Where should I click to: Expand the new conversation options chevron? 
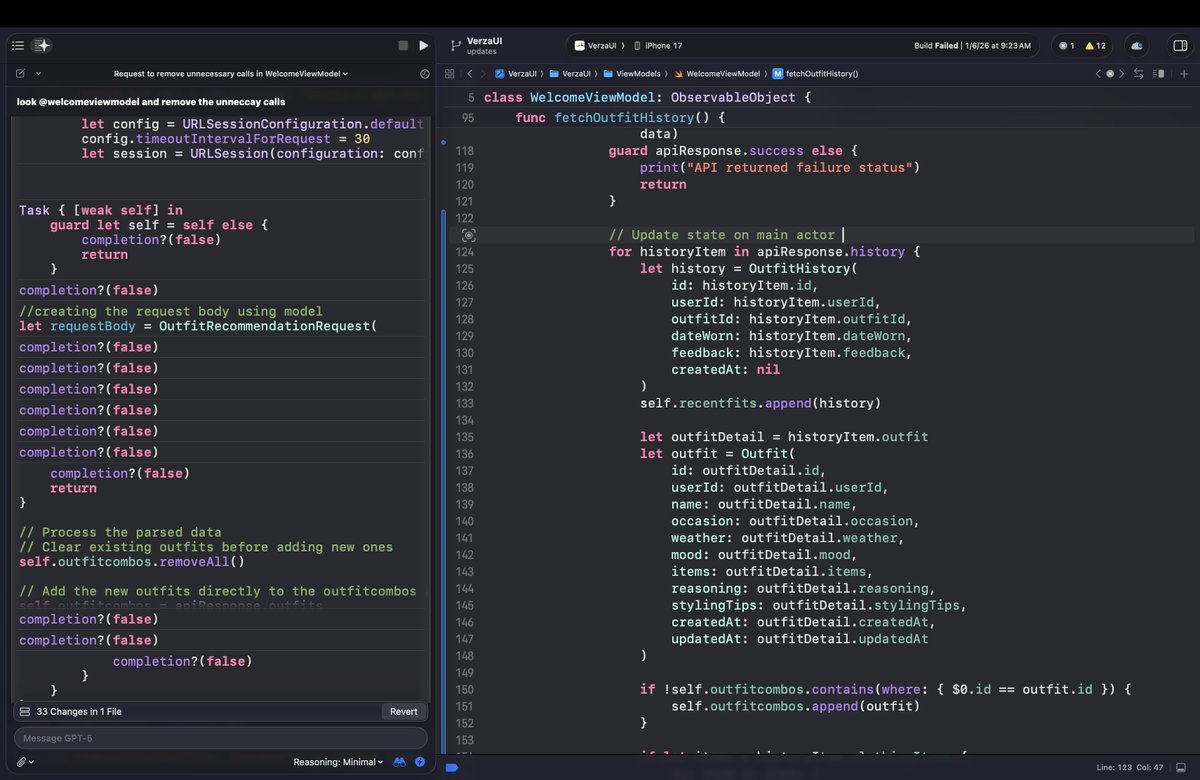pyautogui.click(x=39, y=74)
